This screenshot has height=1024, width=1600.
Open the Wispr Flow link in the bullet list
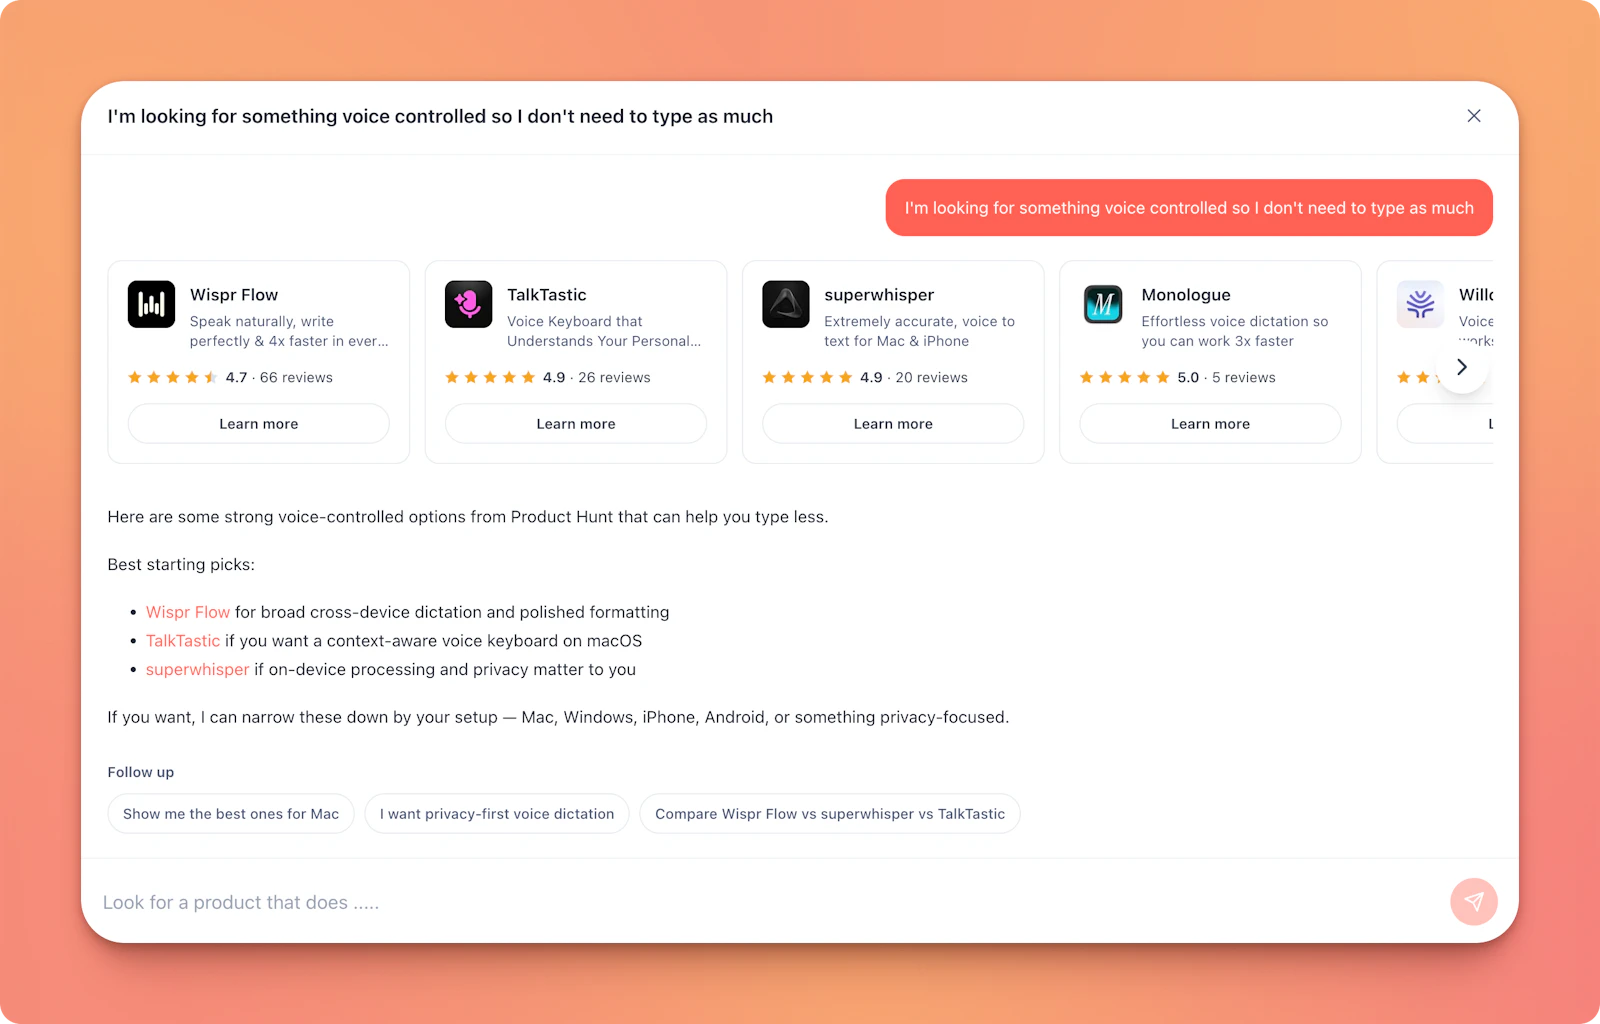pos(188,612)
